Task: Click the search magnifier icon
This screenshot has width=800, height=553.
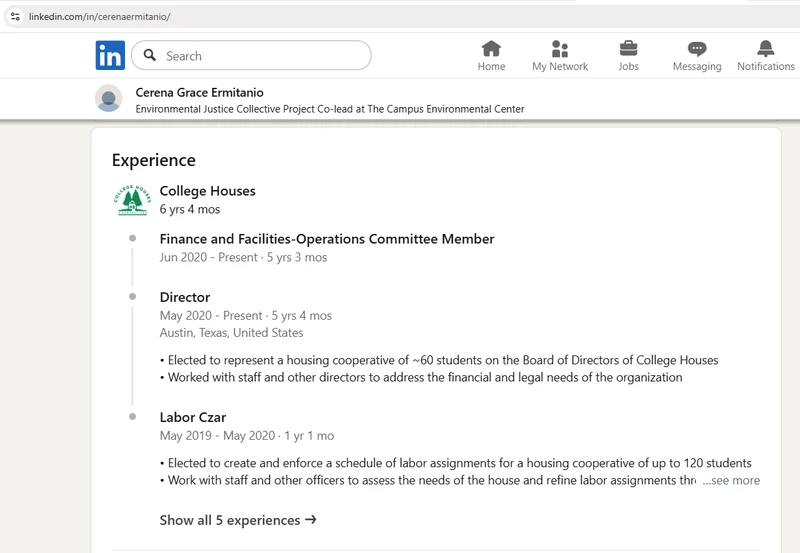Action: (x=150, y=56)
